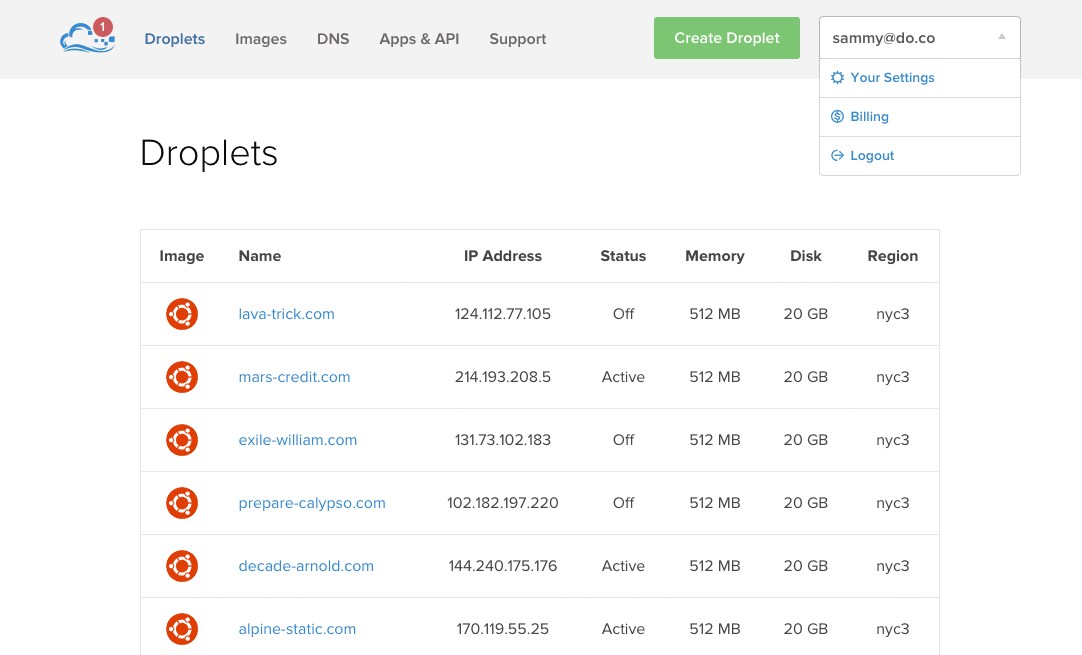
Task: Click the Ubuntu icon for mars-credit.com
Action: pos(182,377)
